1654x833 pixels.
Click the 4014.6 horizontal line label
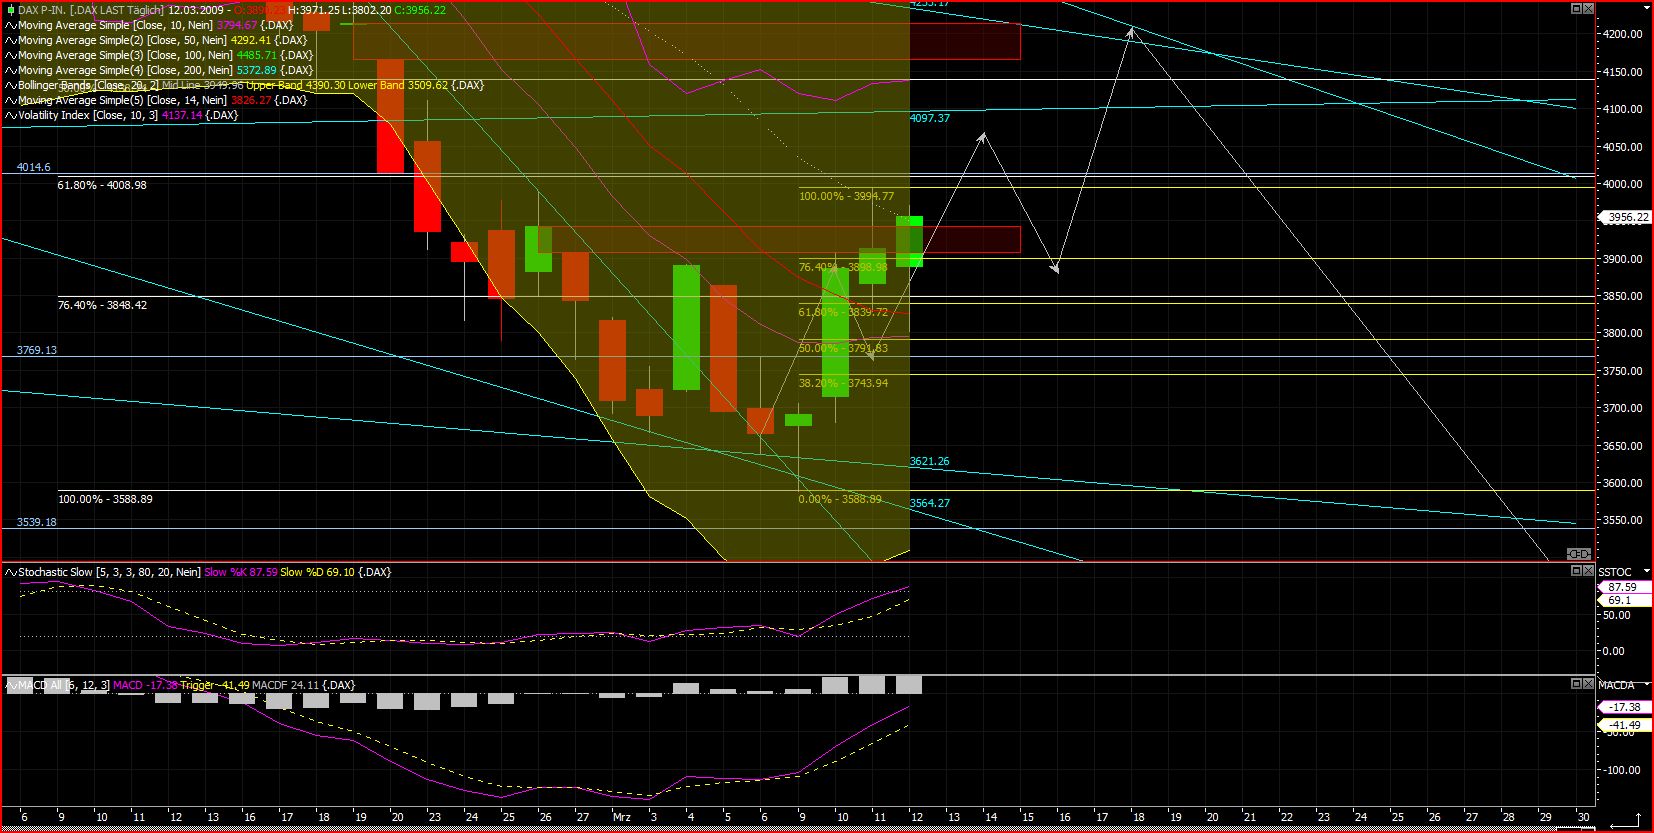(x=34, y=167)
